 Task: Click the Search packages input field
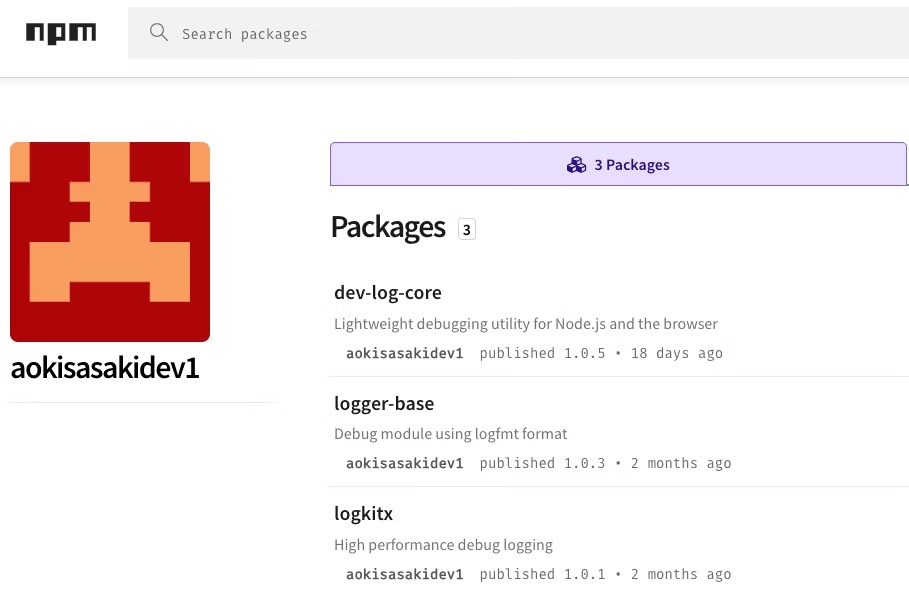400,33
